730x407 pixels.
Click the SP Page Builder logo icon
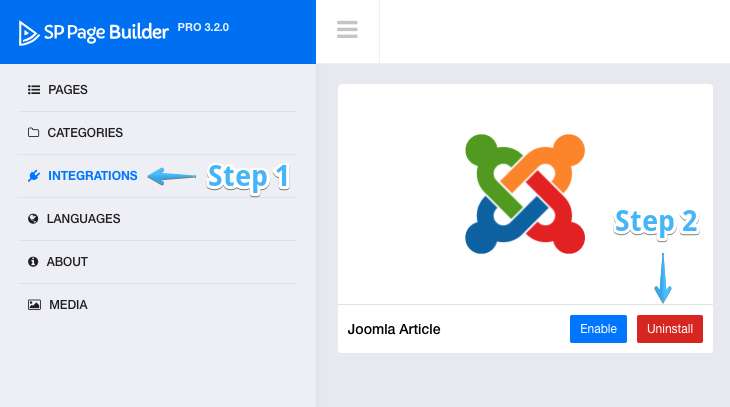pos(28,33)
